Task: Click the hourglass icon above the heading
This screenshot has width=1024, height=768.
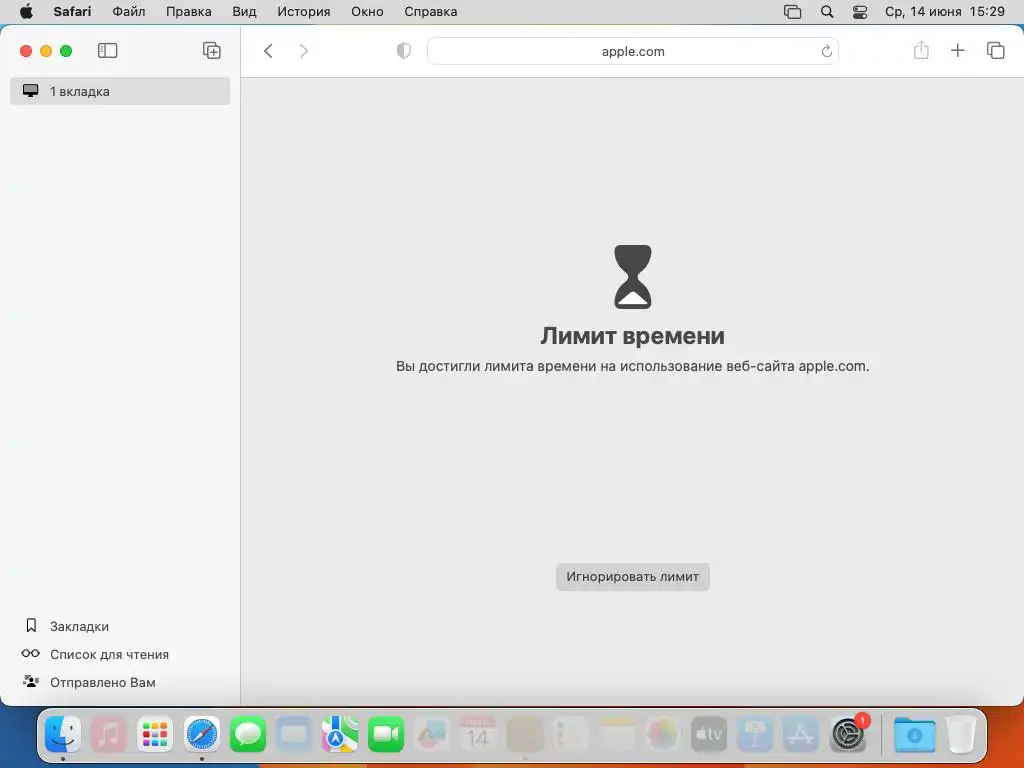Action: coord(633,277)
